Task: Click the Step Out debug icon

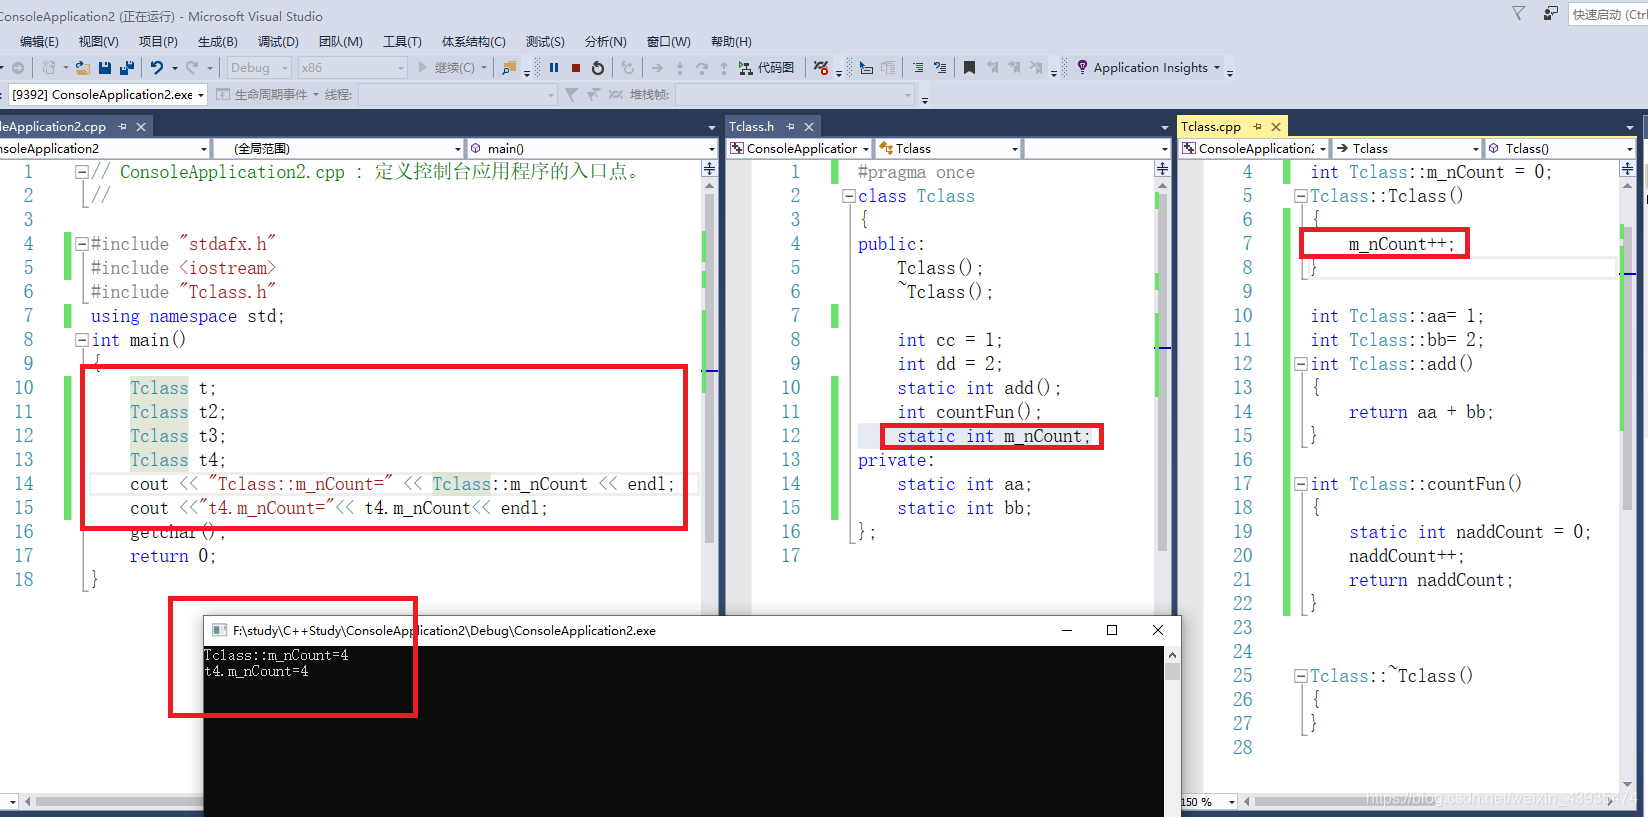Action: (724, 68)
